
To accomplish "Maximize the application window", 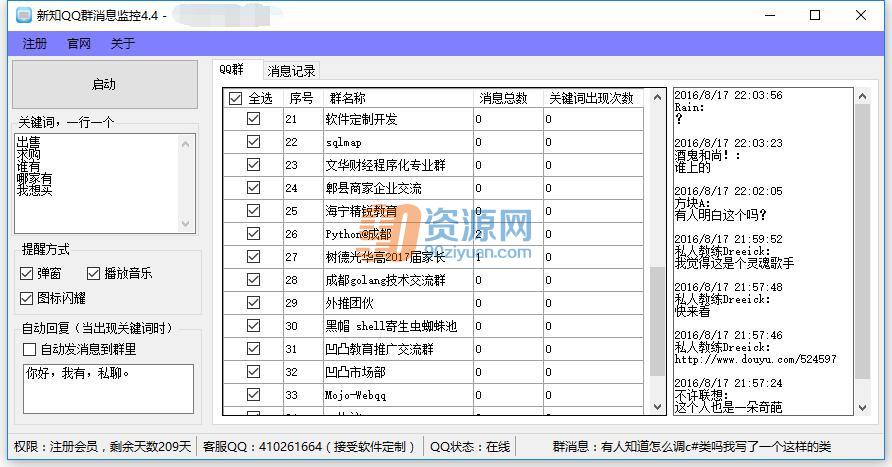I will point(815,15).
